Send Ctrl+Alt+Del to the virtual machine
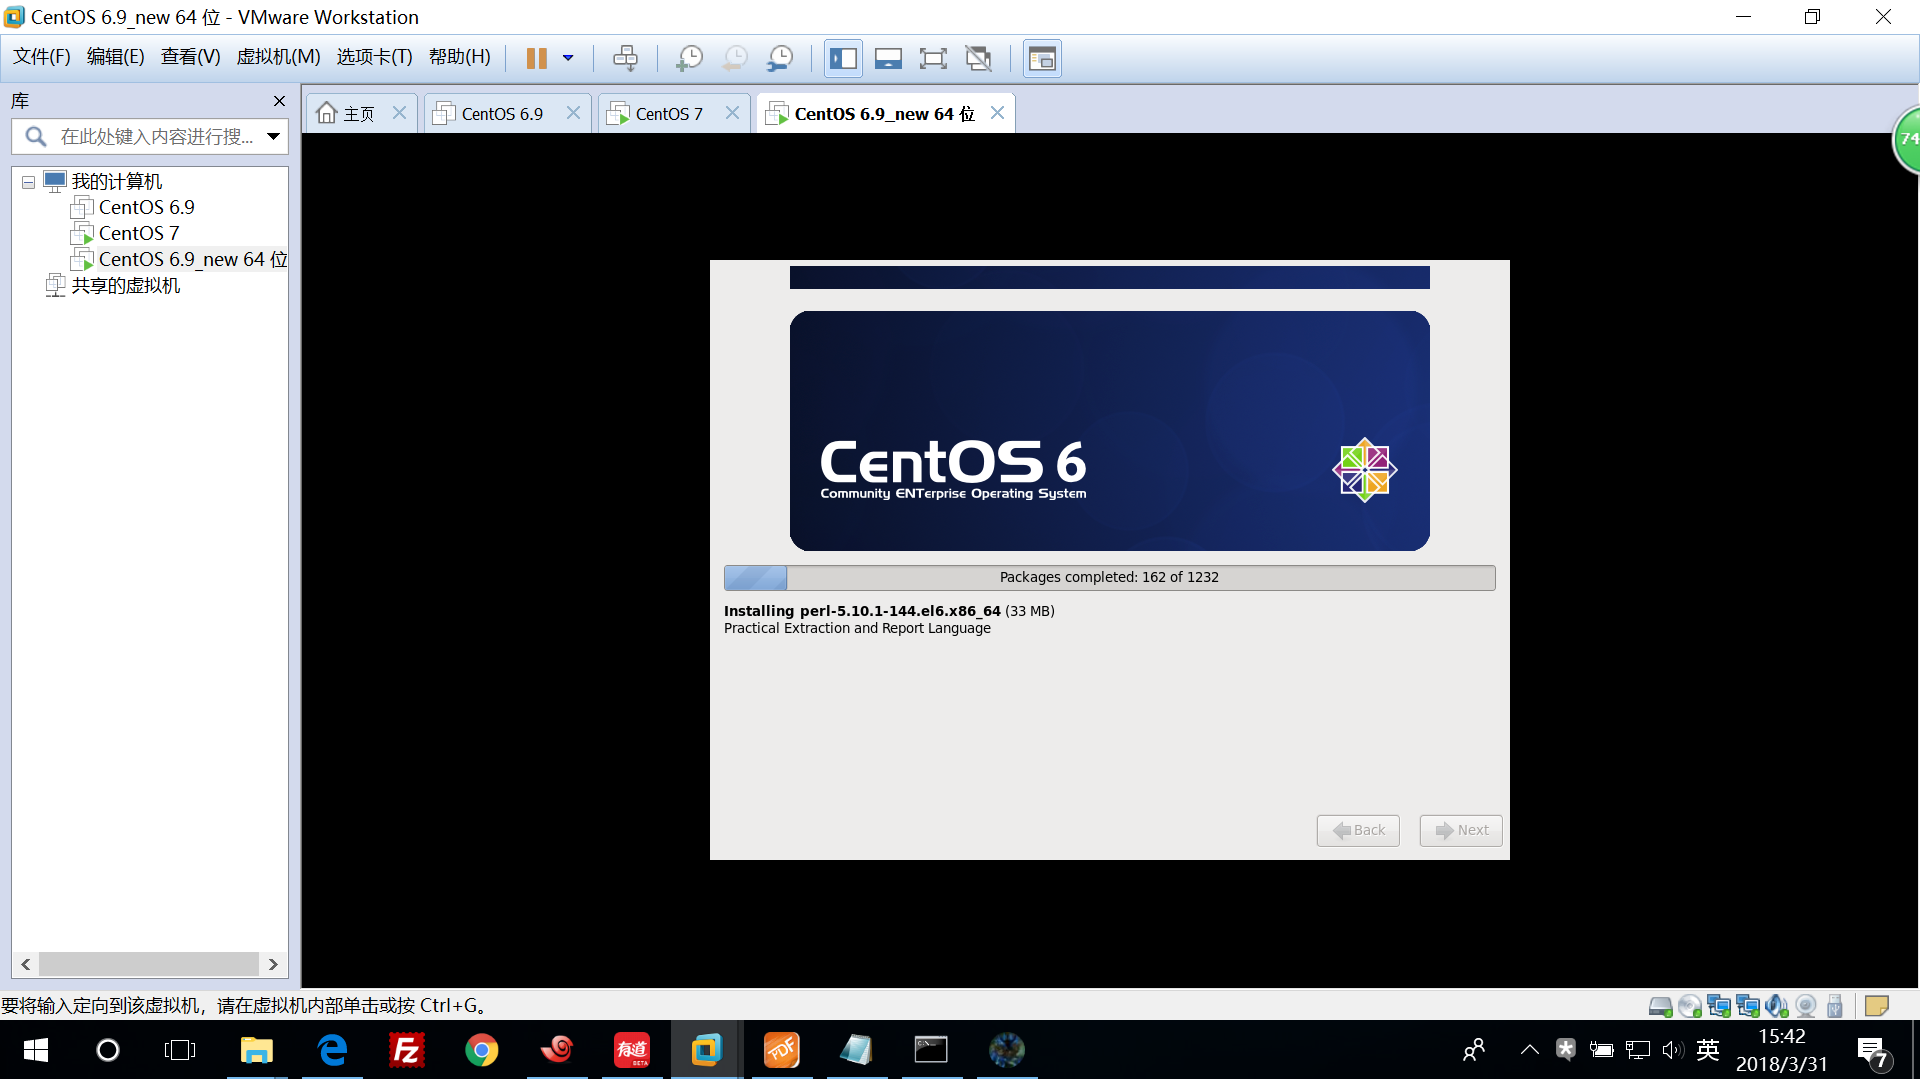The width and height of the screenshot is (1920, 1079). [625, 58]
